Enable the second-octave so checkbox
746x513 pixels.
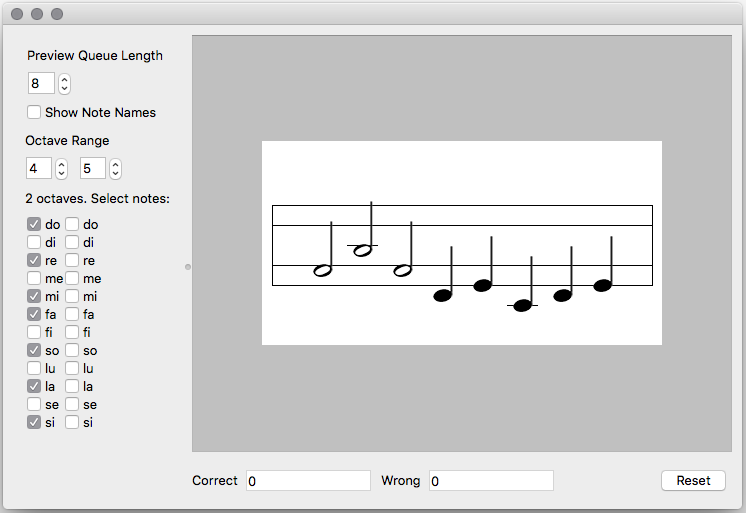(x=72, y=350)
